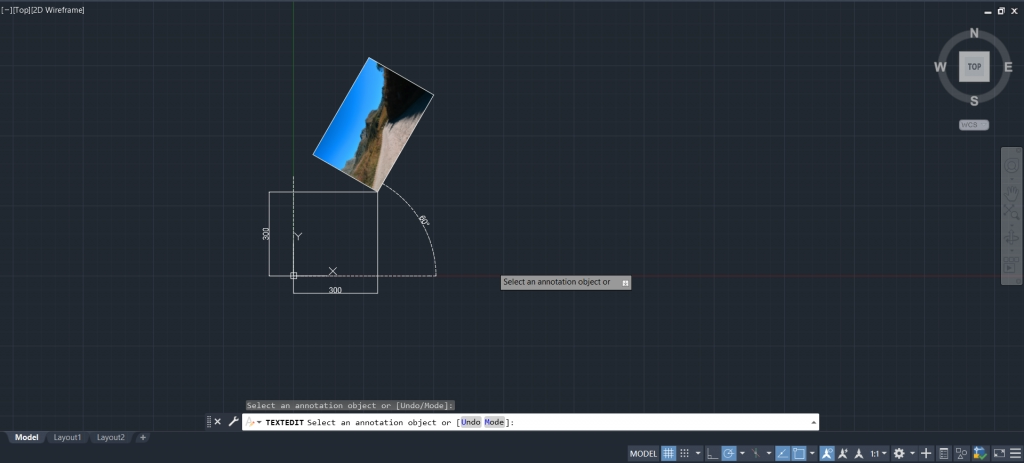The image size is (1024, 463).
Task: Open ShowMotion in navigation bar
Action: pyautogui.click(x=1011, y=264)
